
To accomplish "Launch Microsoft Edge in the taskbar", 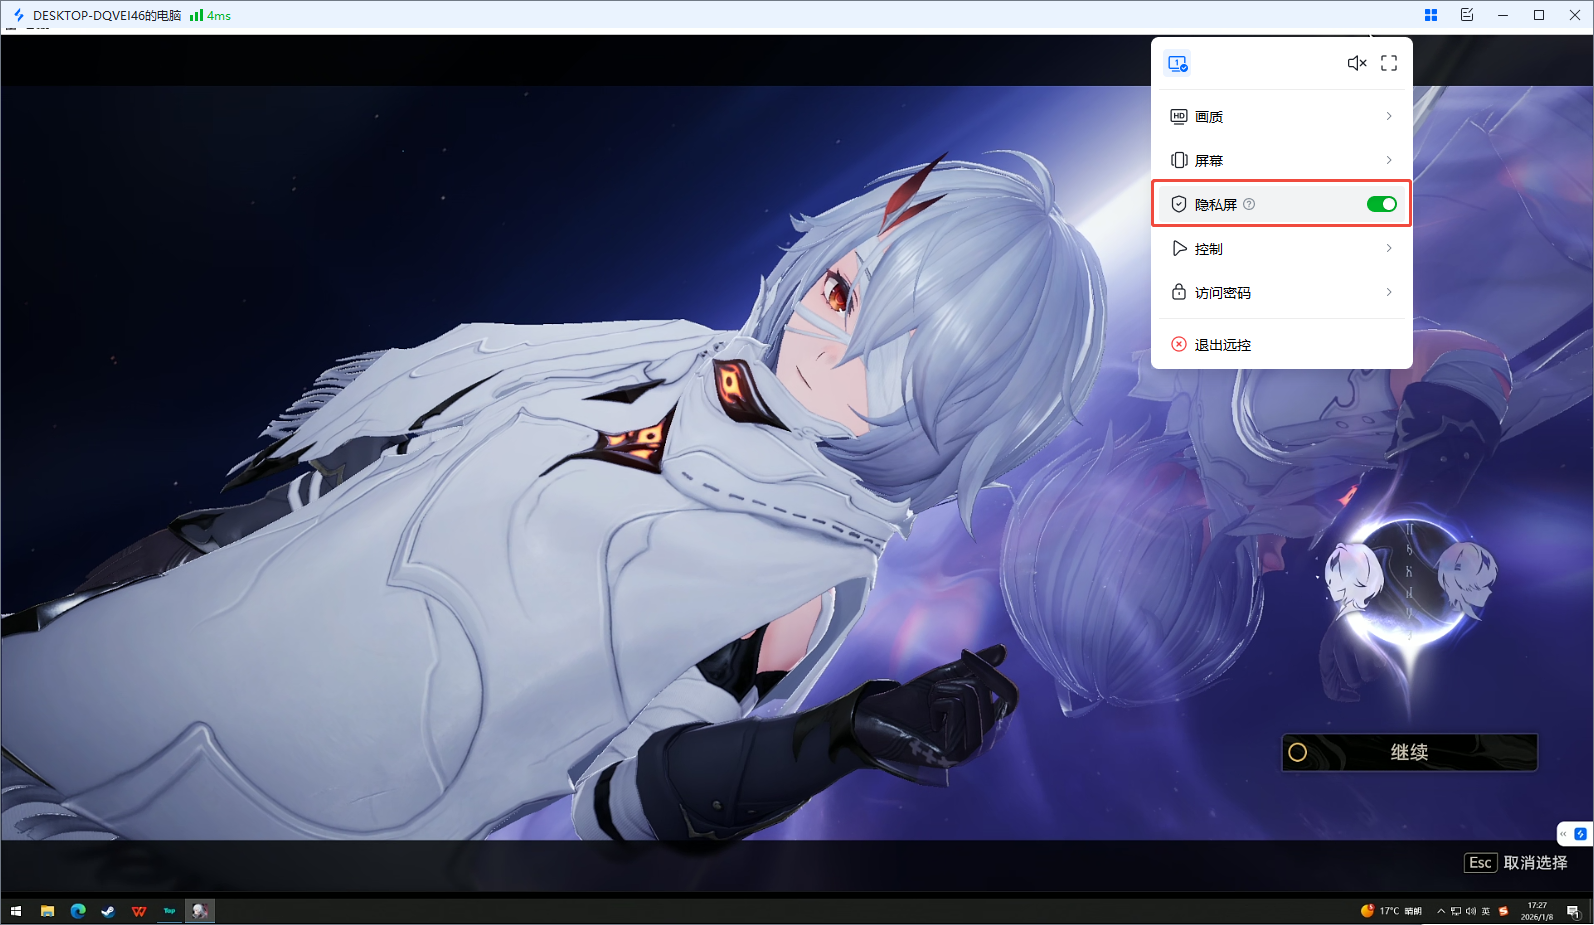I will (78, 911).
